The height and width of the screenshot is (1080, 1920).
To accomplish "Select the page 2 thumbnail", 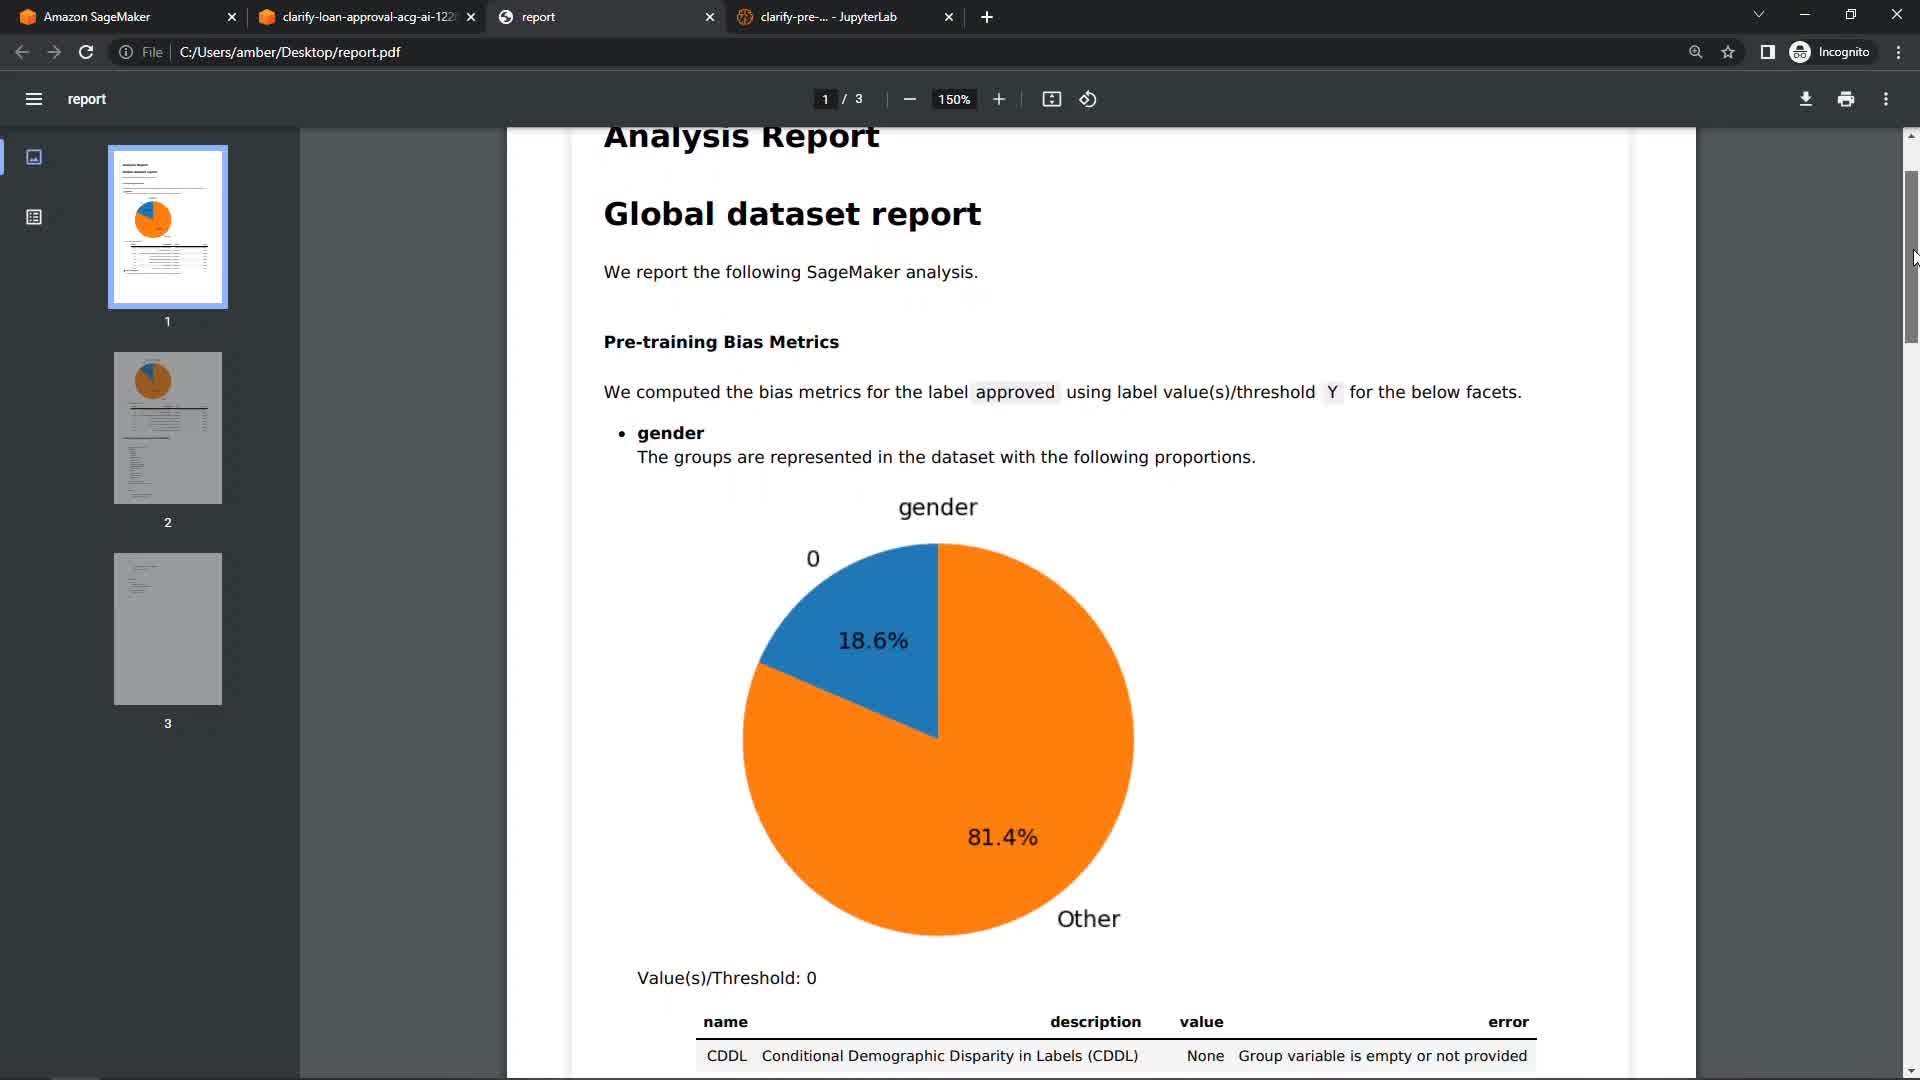I will 168,428.
